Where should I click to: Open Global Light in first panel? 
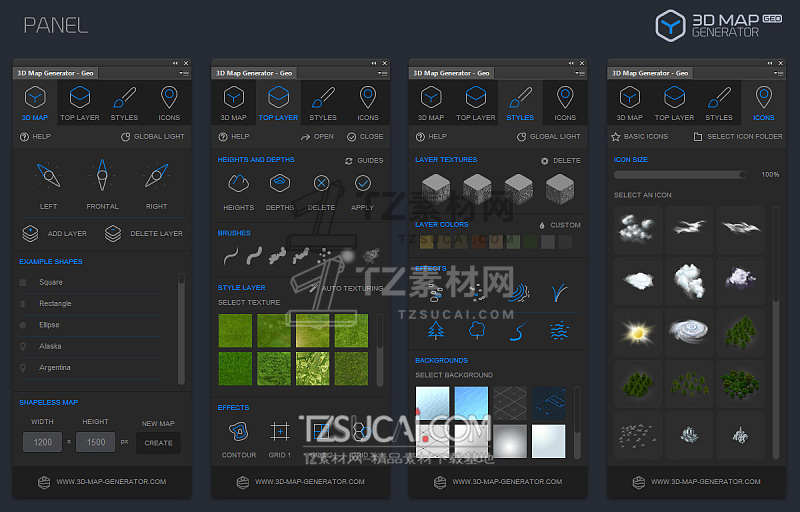coord(153,137)
